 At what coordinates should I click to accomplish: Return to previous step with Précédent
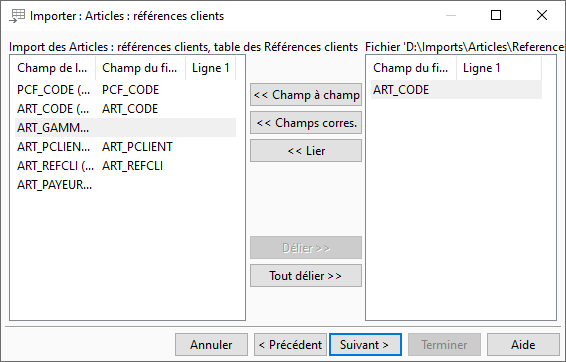(x=290, y=345)
